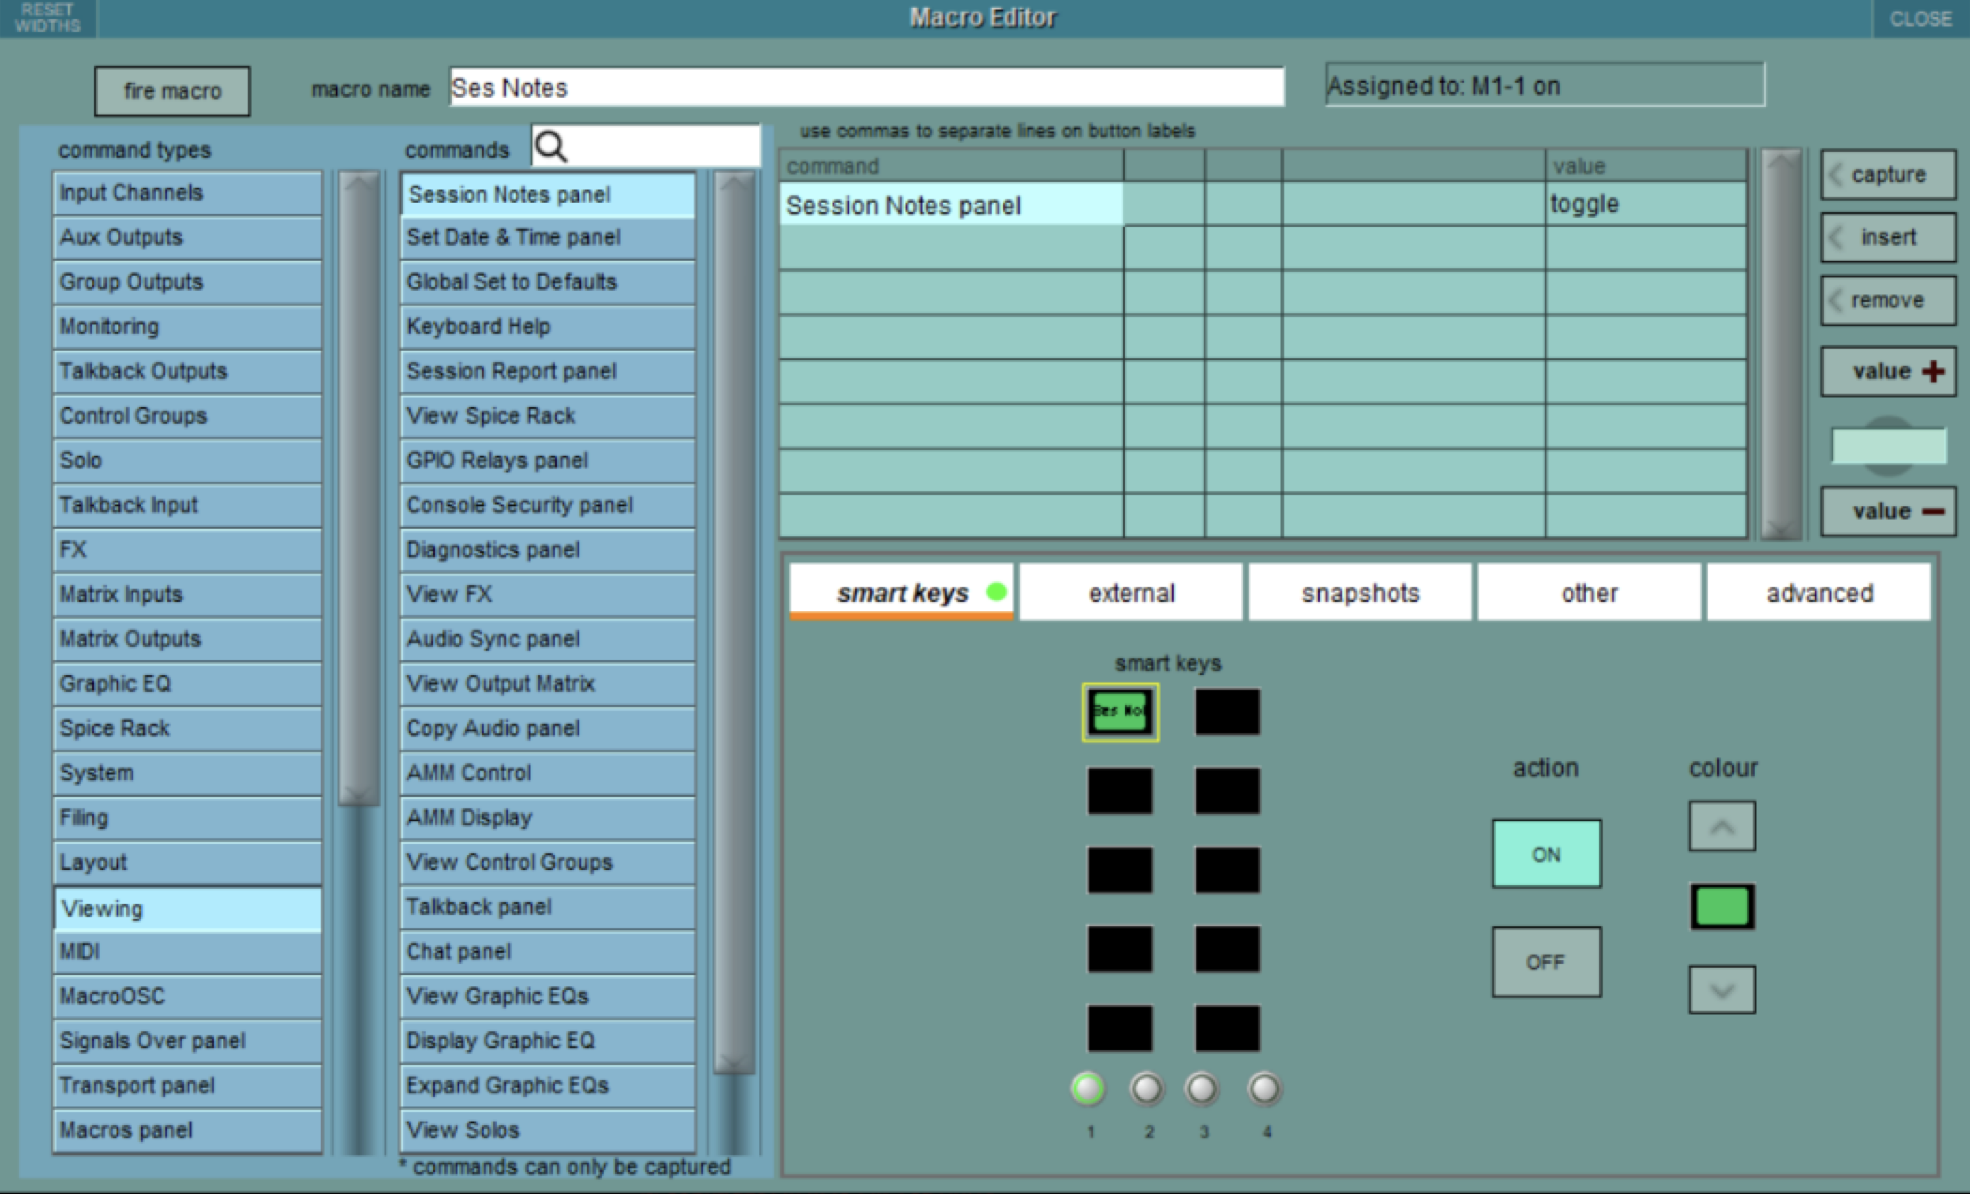Open the advanced tab
The width and height of the screenshot is (1970, 1194).
pyautogui.click(x=1818, y=593)
